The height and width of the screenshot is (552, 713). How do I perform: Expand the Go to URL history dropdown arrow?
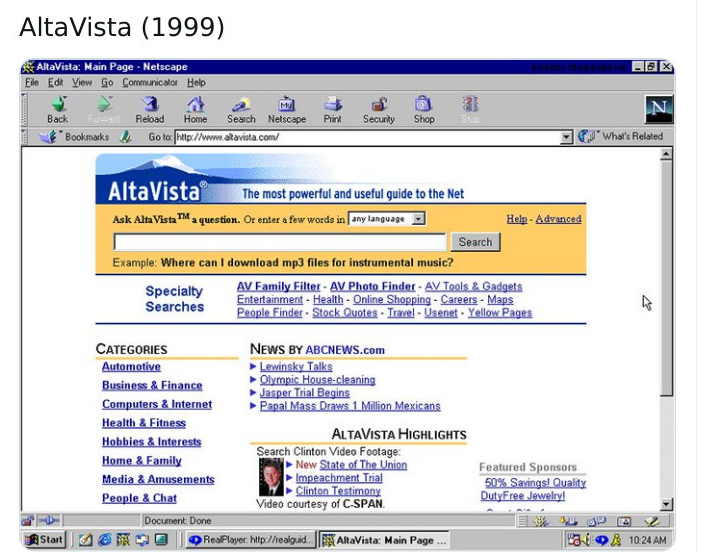pyautogui.click(x=566, y=137)
